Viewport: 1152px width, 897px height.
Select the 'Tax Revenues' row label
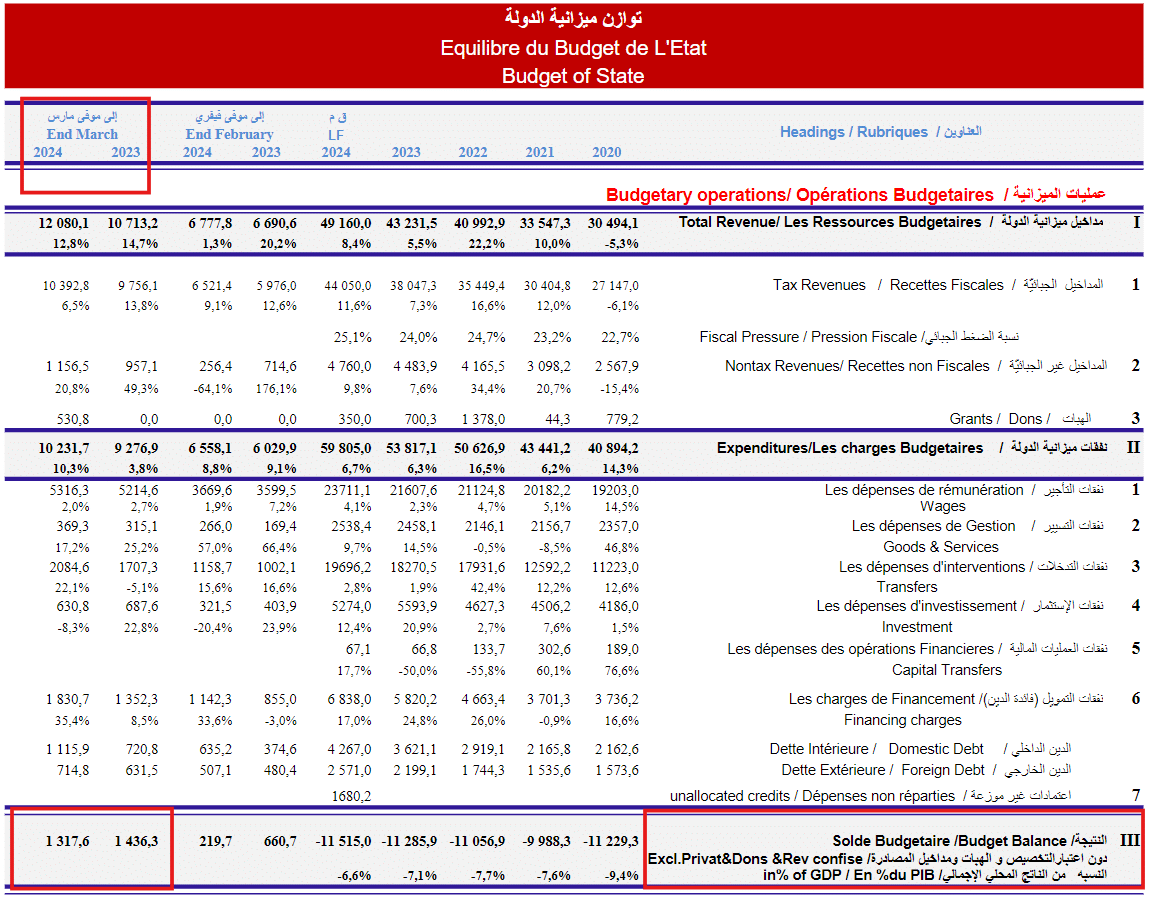pyautogui.click(x=819, y=285)
